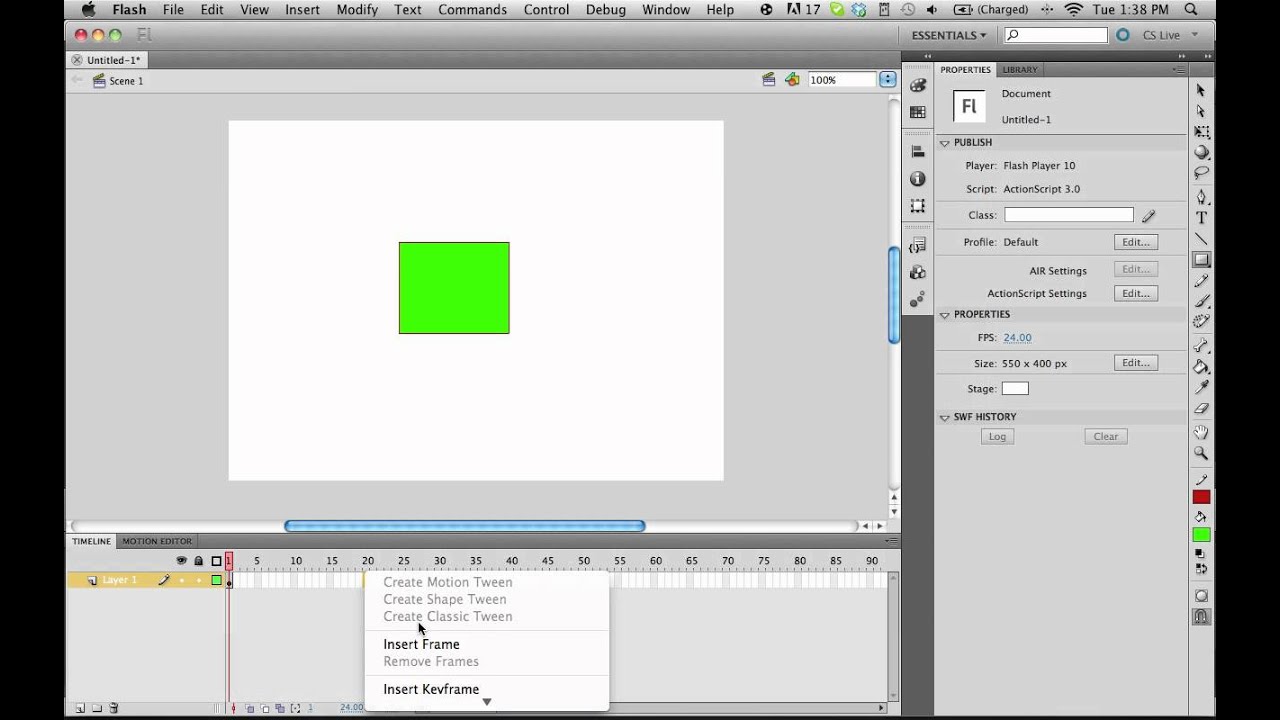Click the New Layer icon
1280x720 pixels.
[x=79, y=708]
